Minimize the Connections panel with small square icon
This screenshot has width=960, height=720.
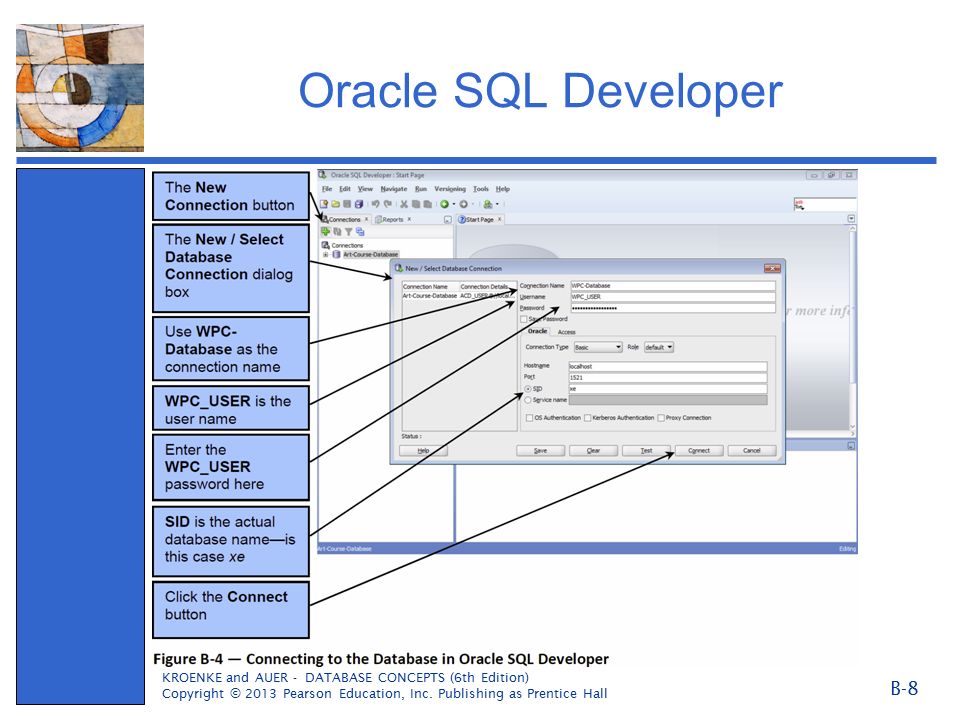pos(448,220)
